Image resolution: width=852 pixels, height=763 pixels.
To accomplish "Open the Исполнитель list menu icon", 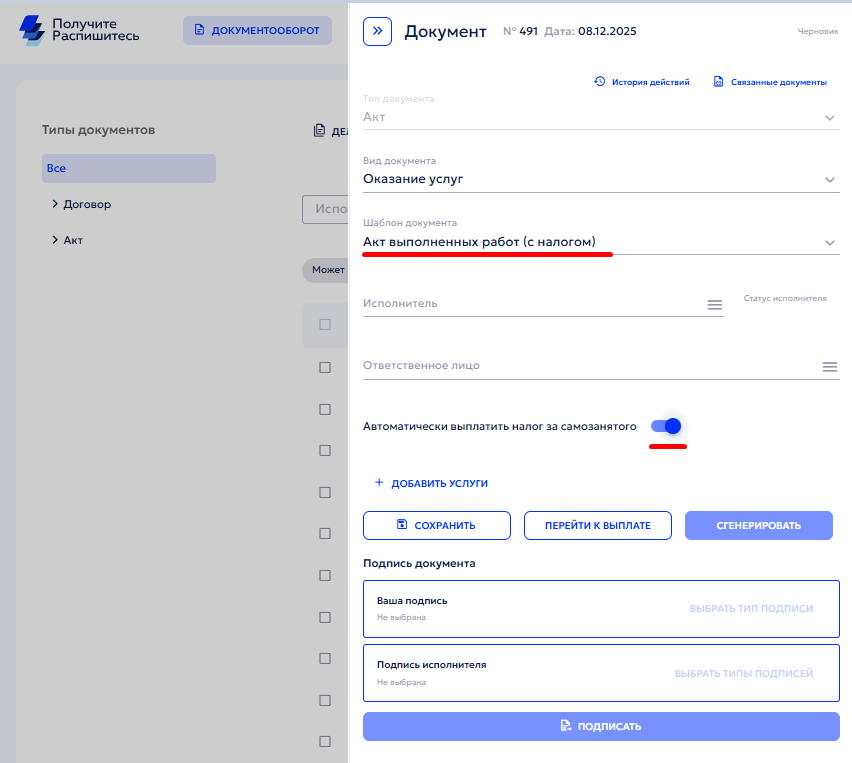I will click(715, 305).
